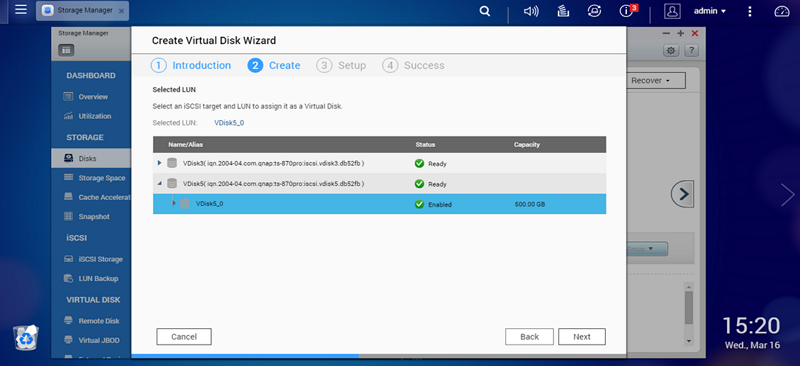
Task: Click the Ready status of VDisk3
Action: tap(431, 164)
